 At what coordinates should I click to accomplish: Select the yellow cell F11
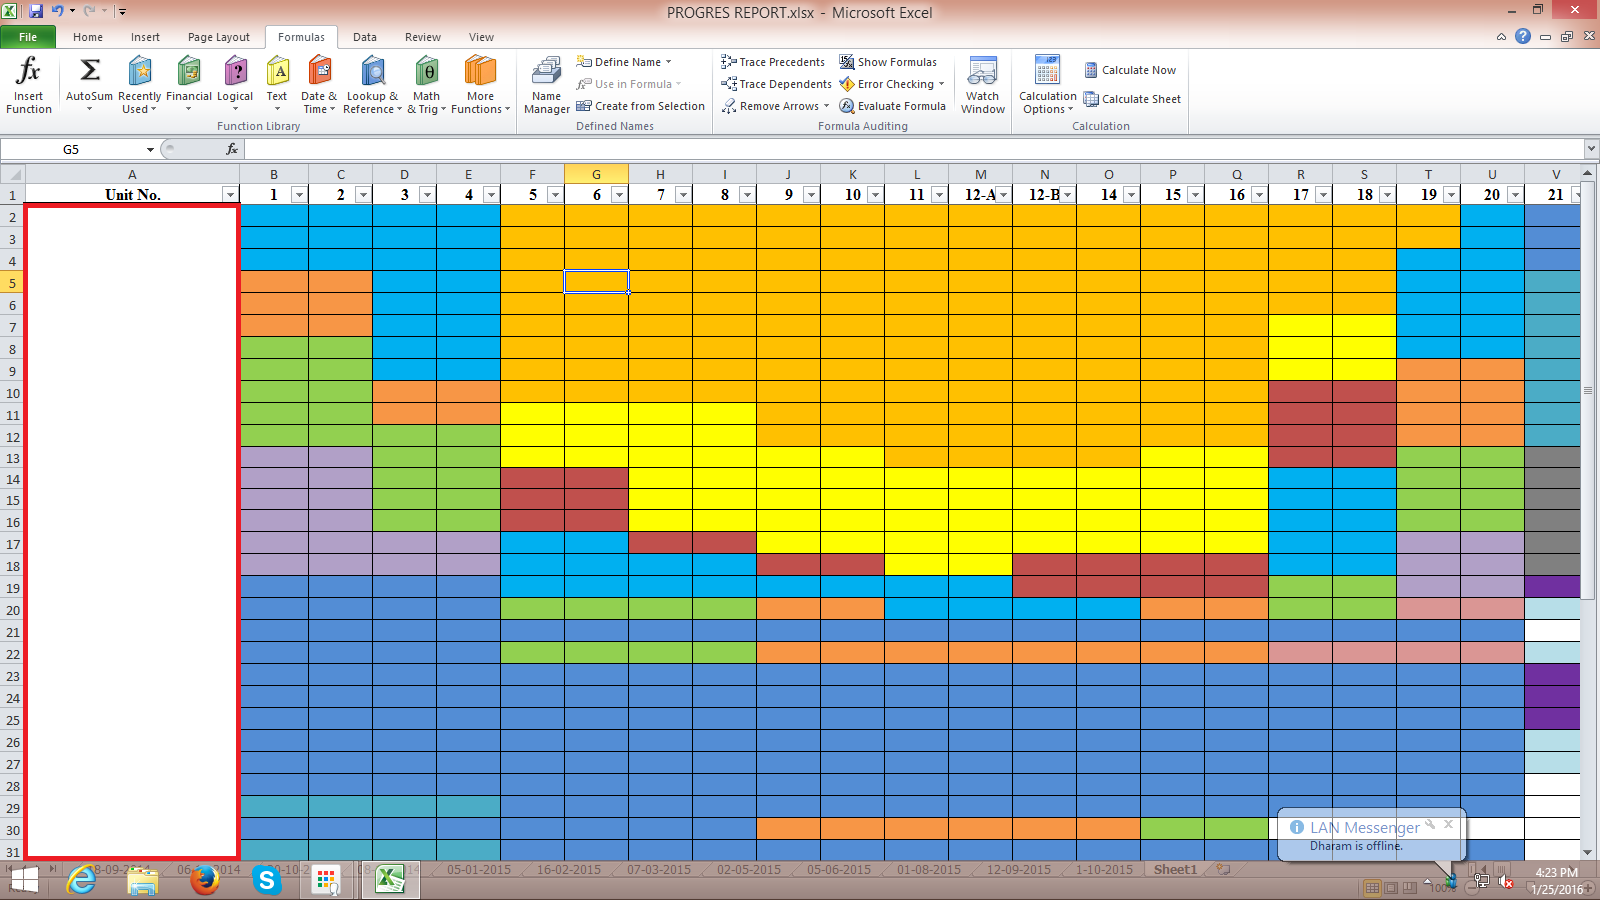[532, 415]
